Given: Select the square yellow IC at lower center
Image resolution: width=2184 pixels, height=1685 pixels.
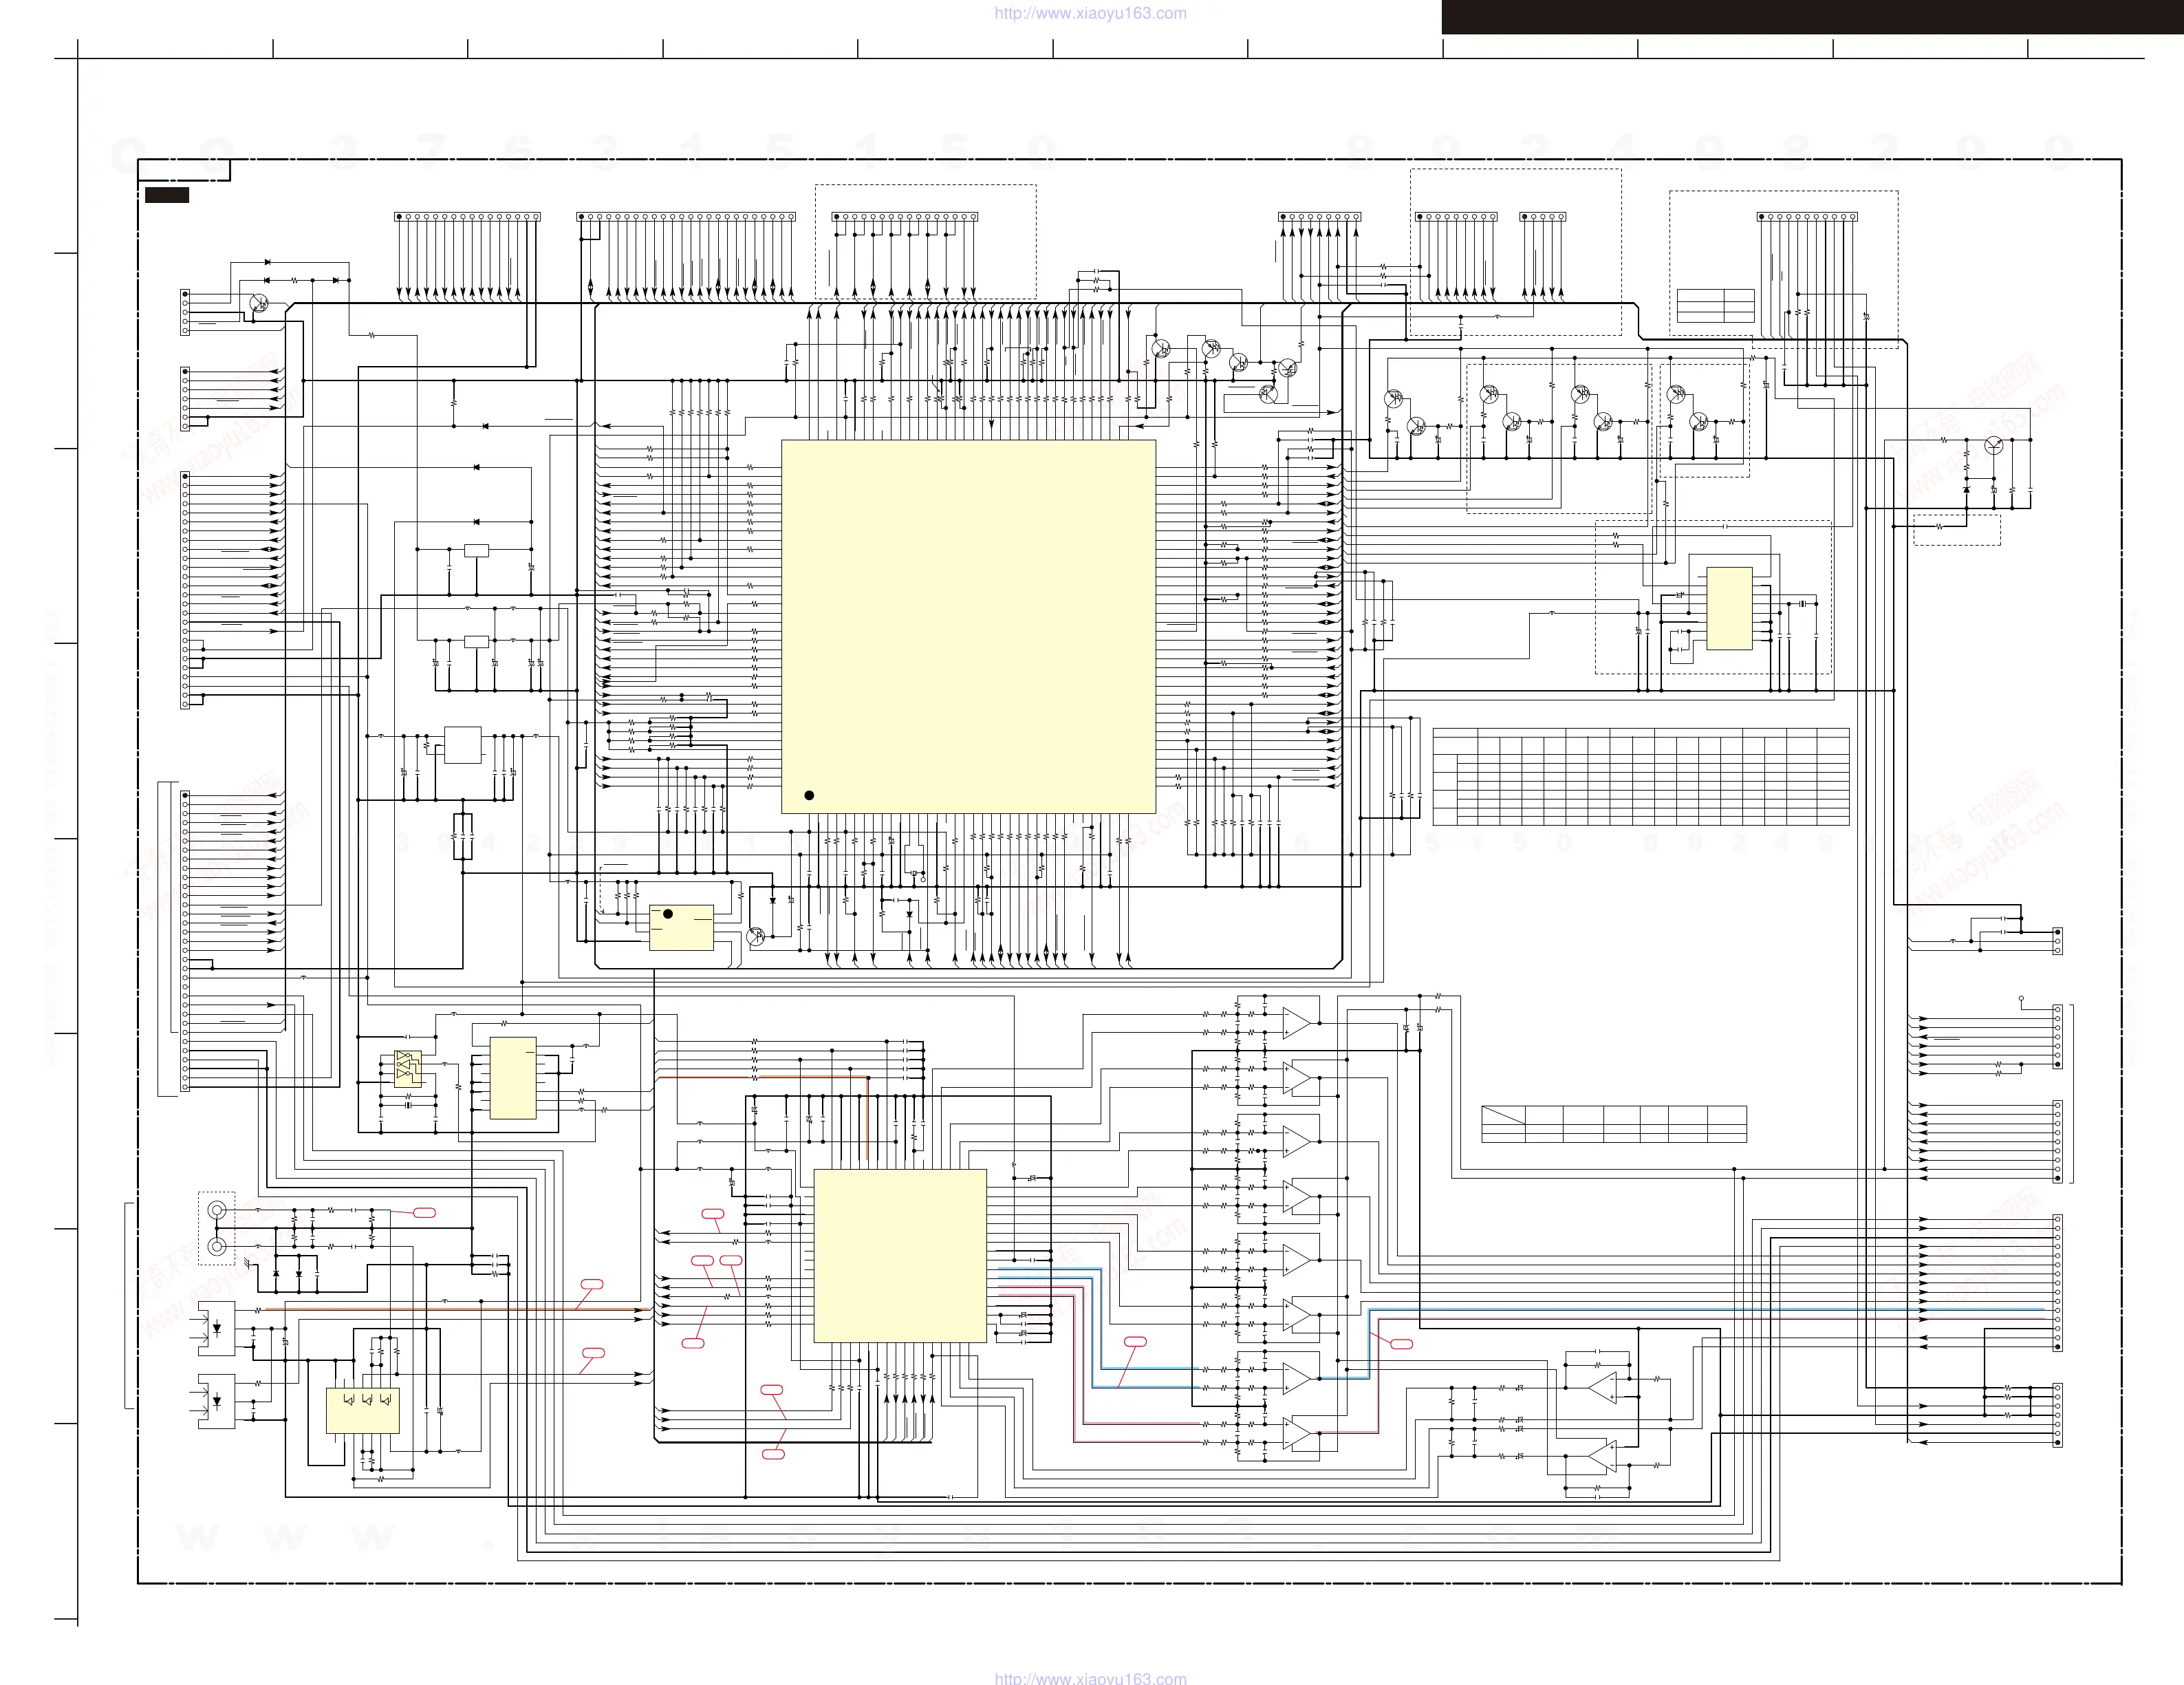Looking at the screenshot, I should [900, 1255].
